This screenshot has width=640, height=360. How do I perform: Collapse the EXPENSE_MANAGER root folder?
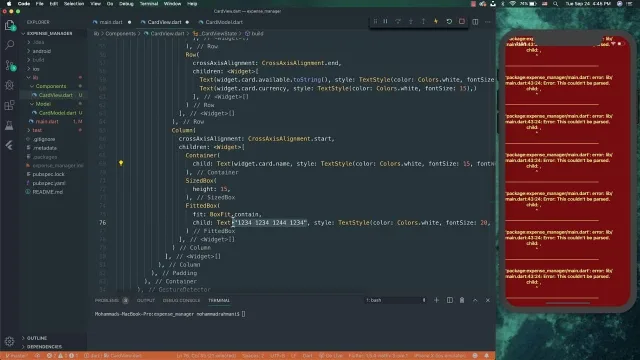[50, 33]
